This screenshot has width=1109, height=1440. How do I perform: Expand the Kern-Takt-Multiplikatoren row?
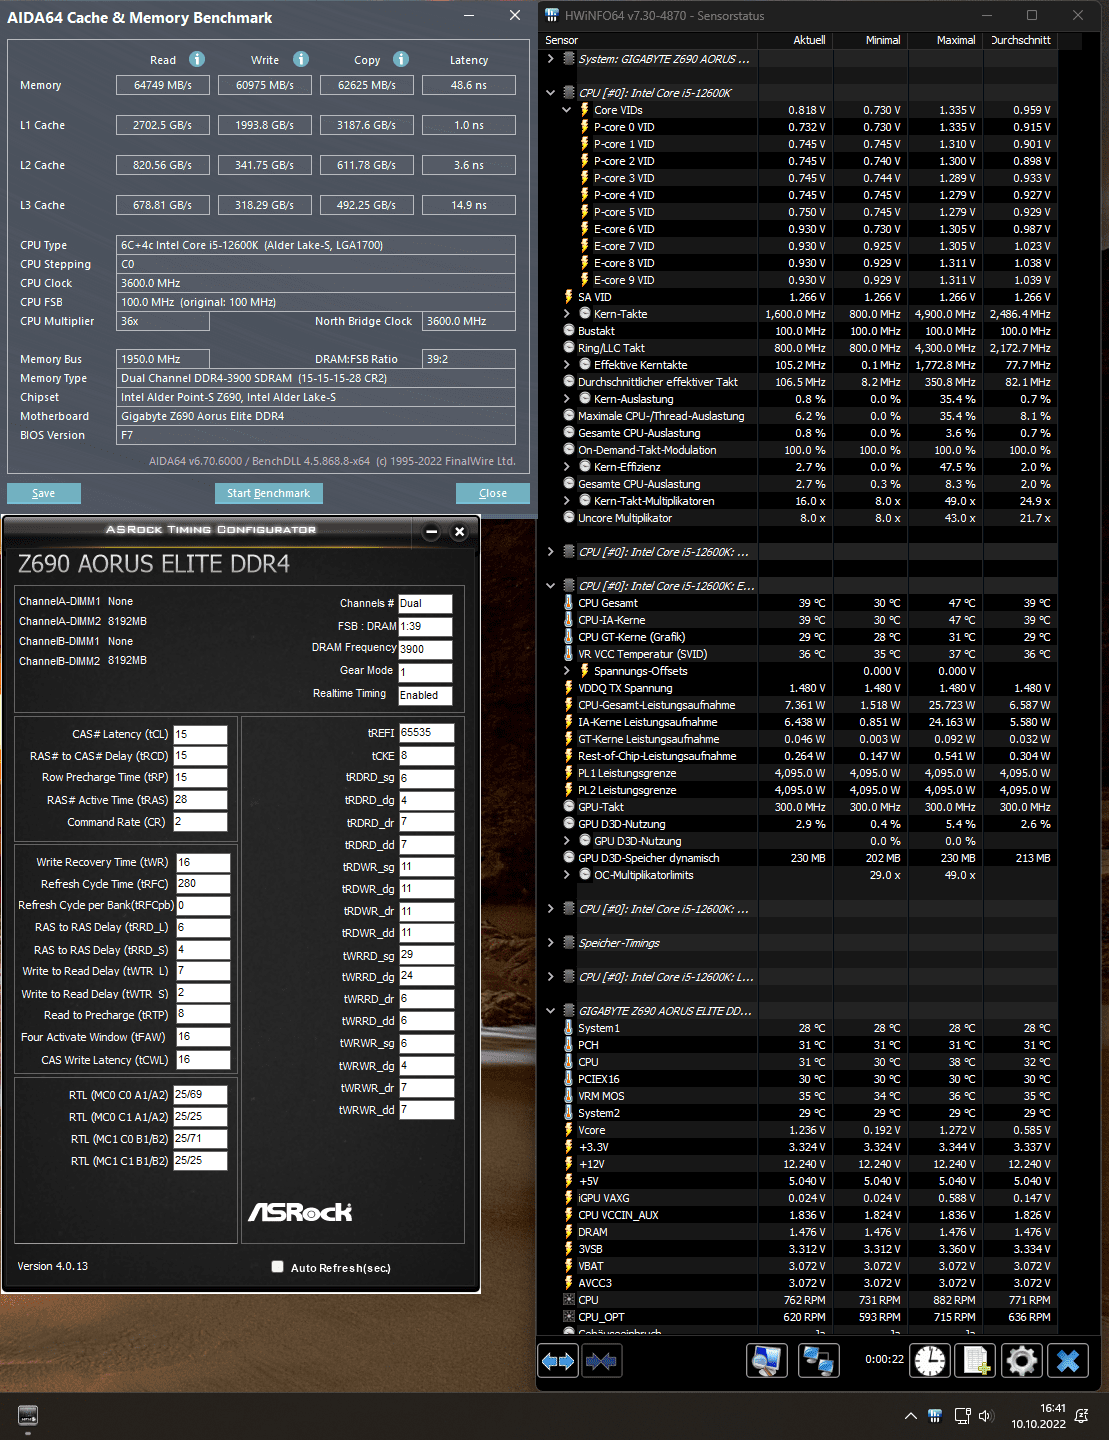pos(567,501)
